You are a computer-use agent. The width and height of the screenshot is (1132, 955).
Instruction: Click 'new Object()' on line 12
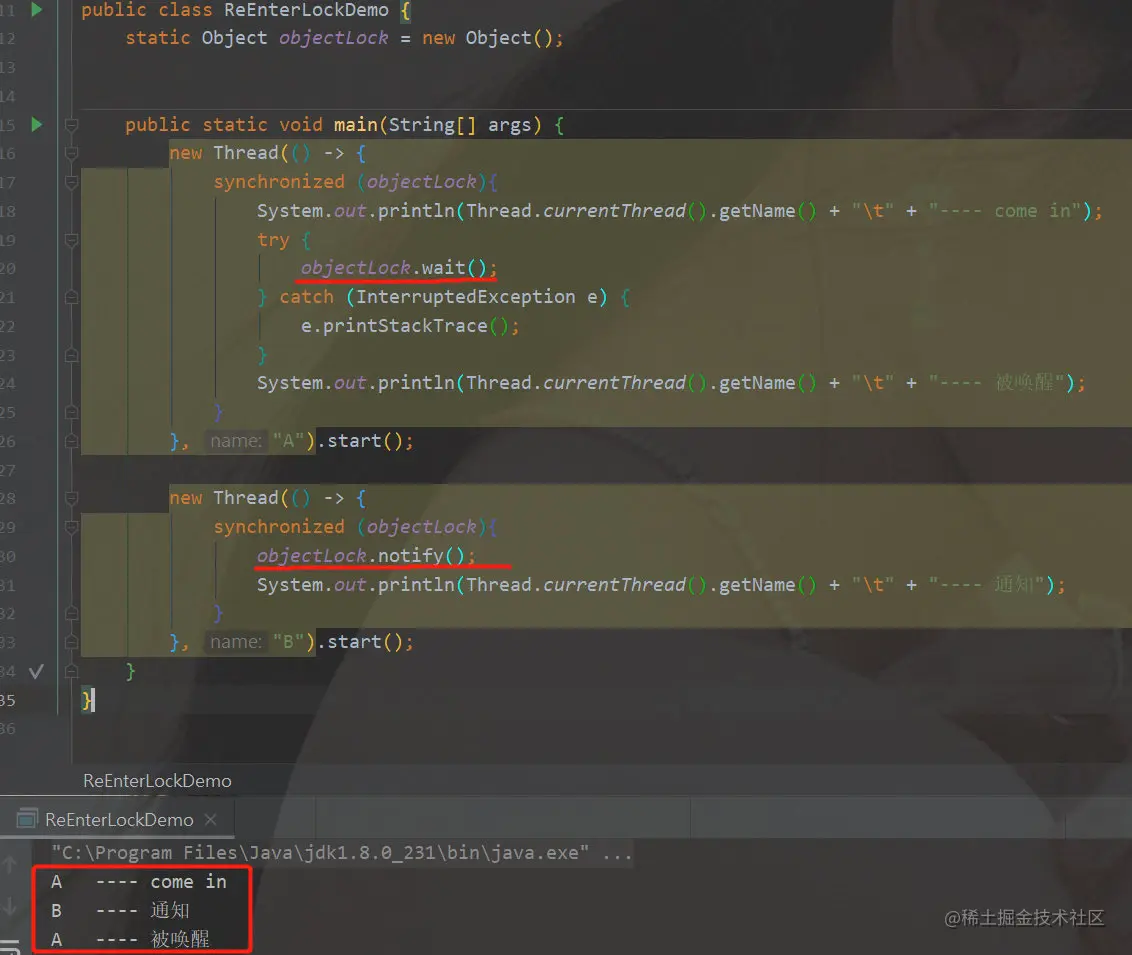pos(487,38)
